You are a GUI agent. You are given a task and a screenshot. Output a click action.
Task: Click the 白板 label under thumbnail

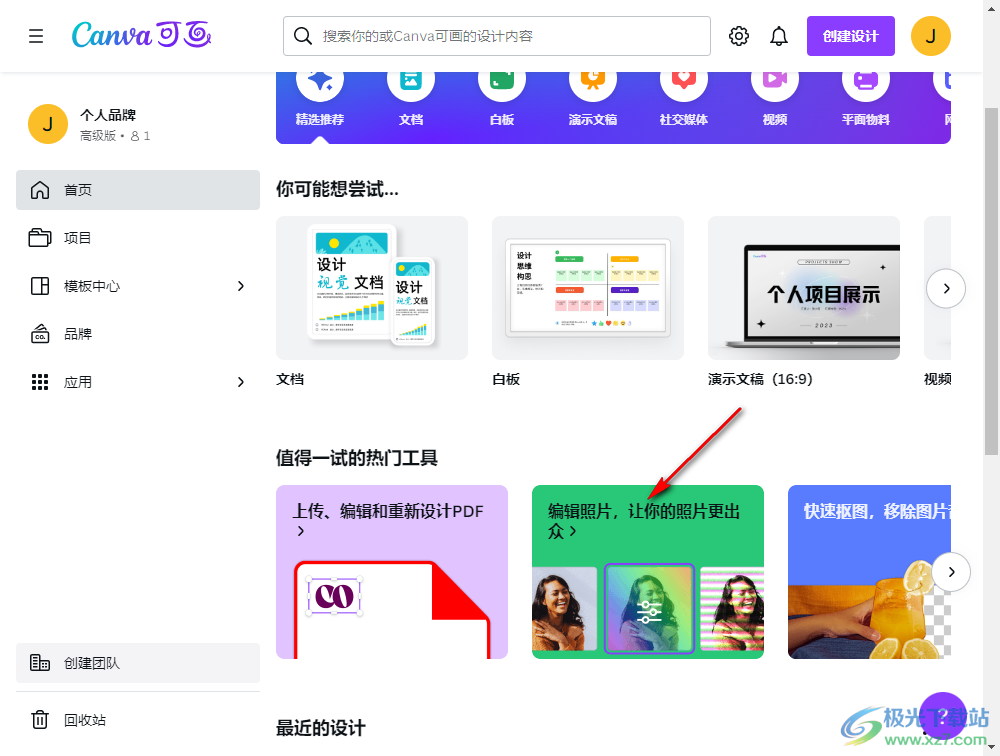pyautogui.click(x=506, y=379)
